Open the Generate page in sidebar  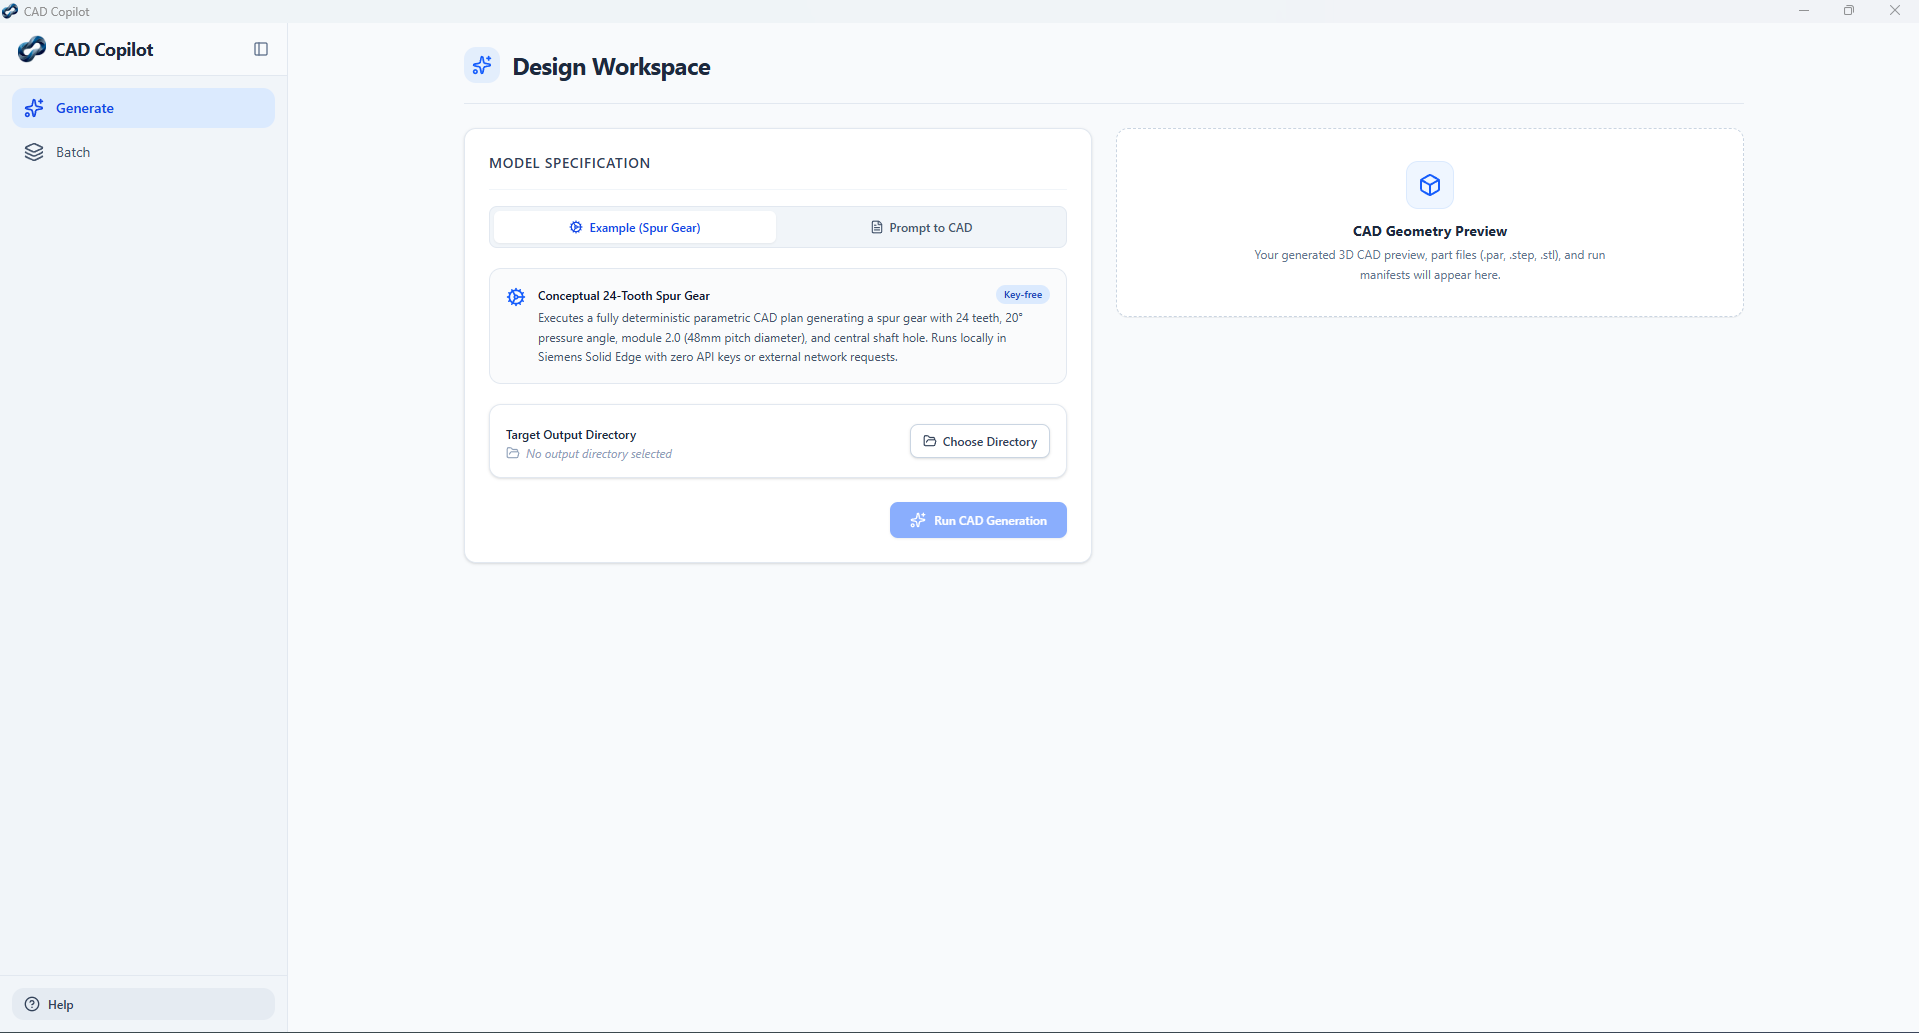pyautogui.click(x=143, y=108)
